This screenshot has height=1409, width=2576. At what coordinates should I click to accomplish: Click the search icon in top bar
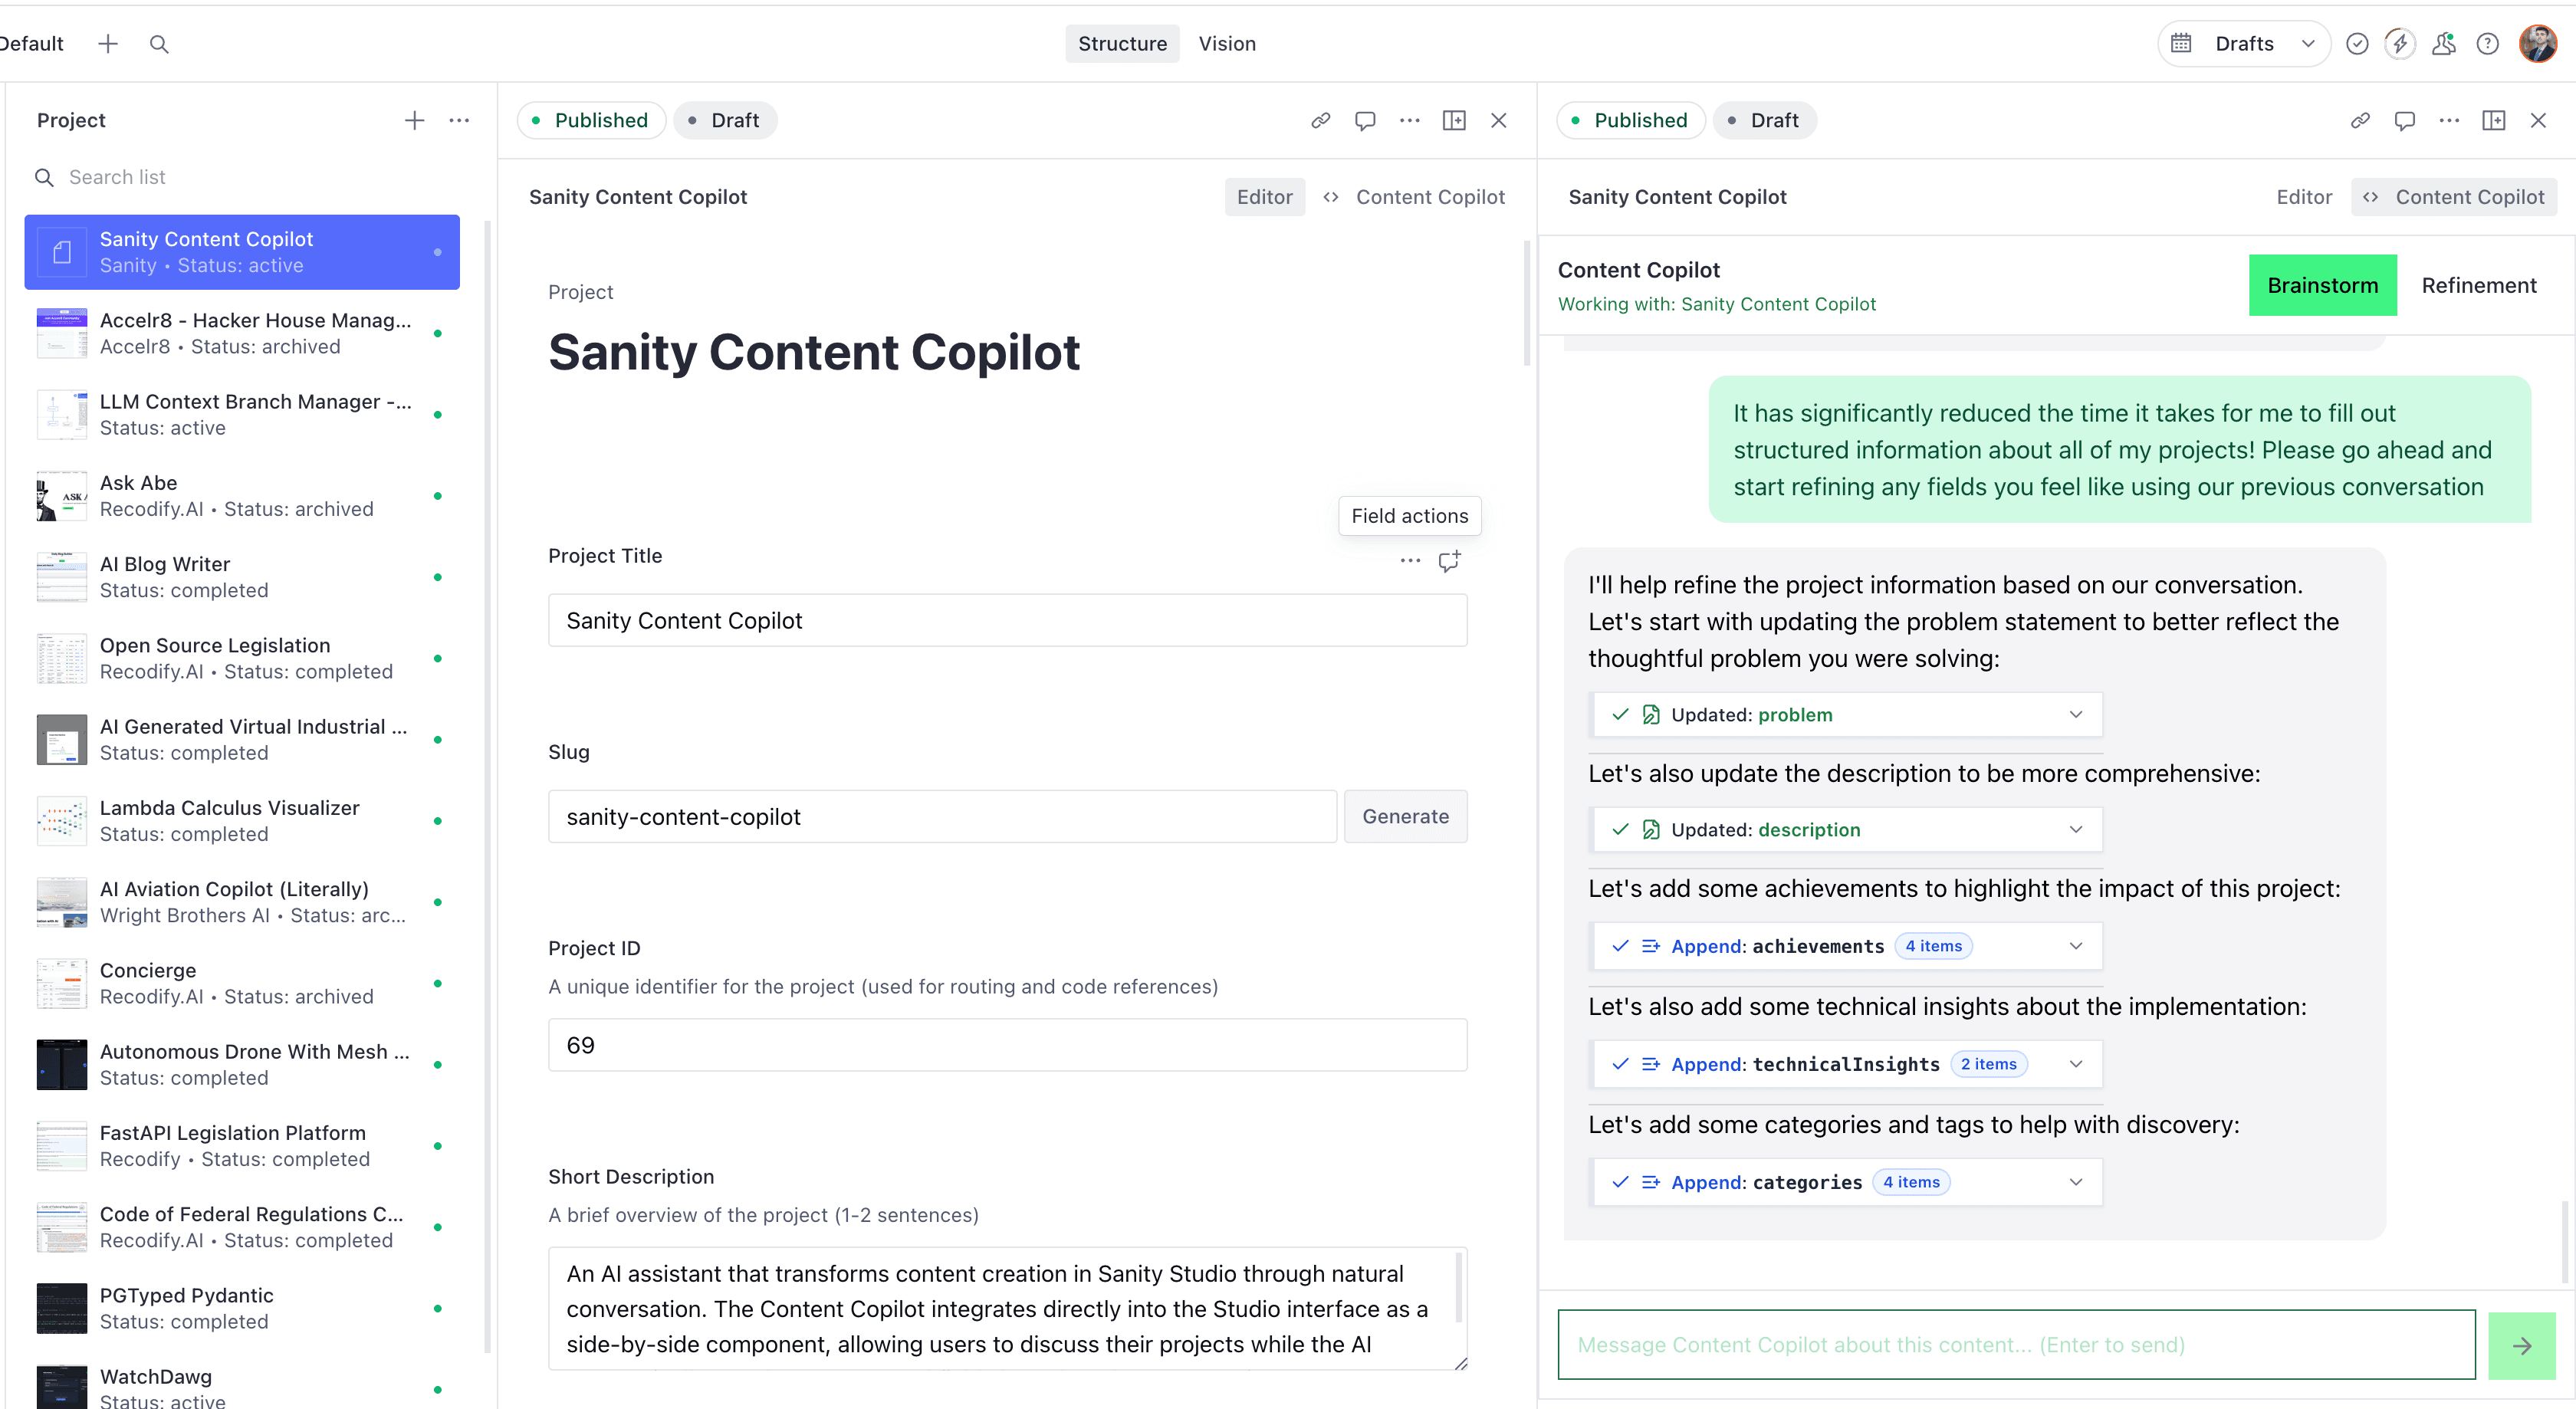[x=159, y=44]
